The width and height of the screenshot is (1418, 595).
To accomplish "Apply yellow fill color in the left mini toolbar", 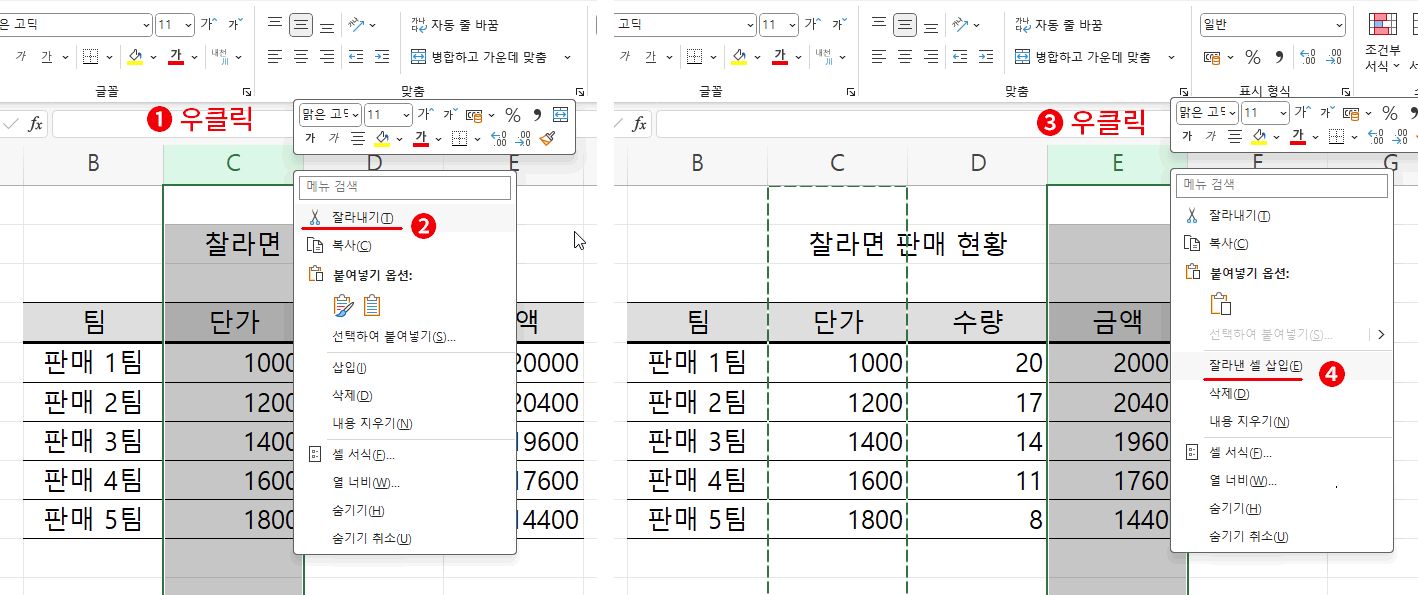I will (382, 138).
